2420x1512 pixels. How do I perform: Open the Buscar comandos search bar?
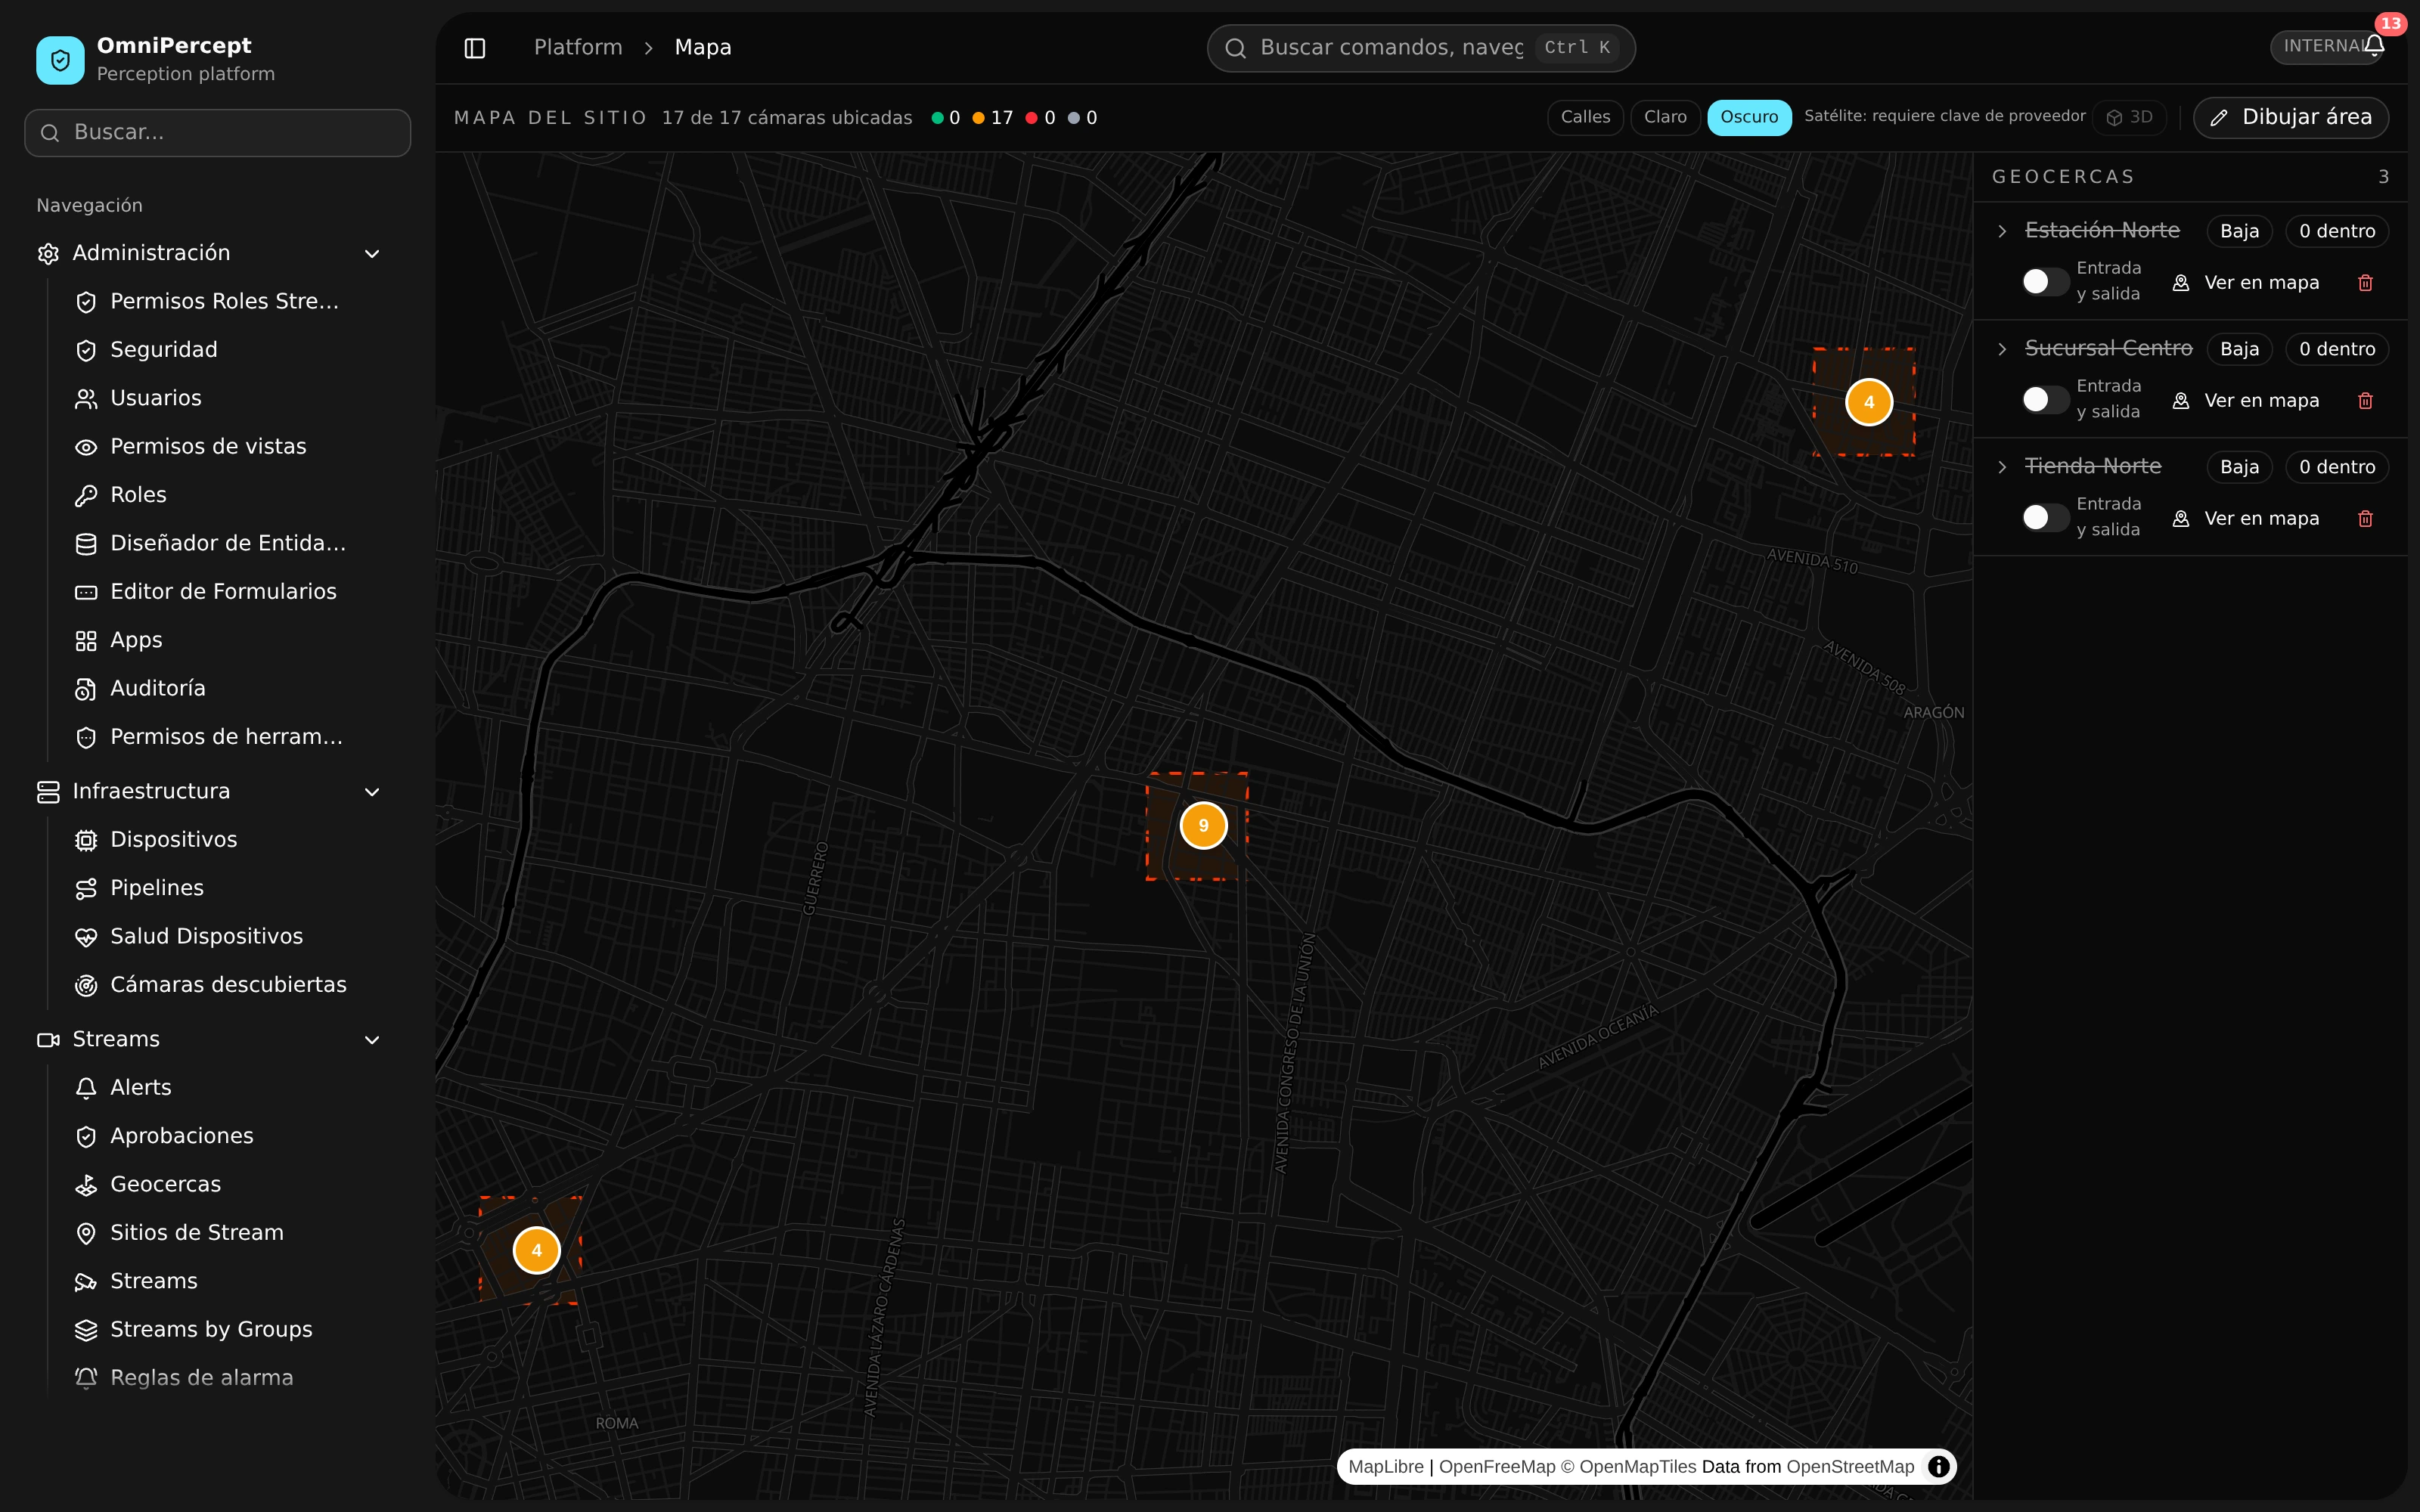[x=1421, y=48]
